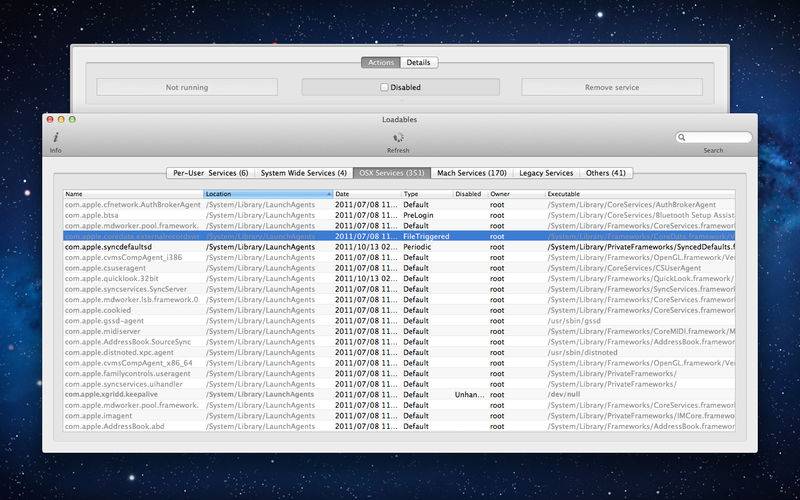
Task: Open the Per-User Services tab
Action: tap(210, 173)
